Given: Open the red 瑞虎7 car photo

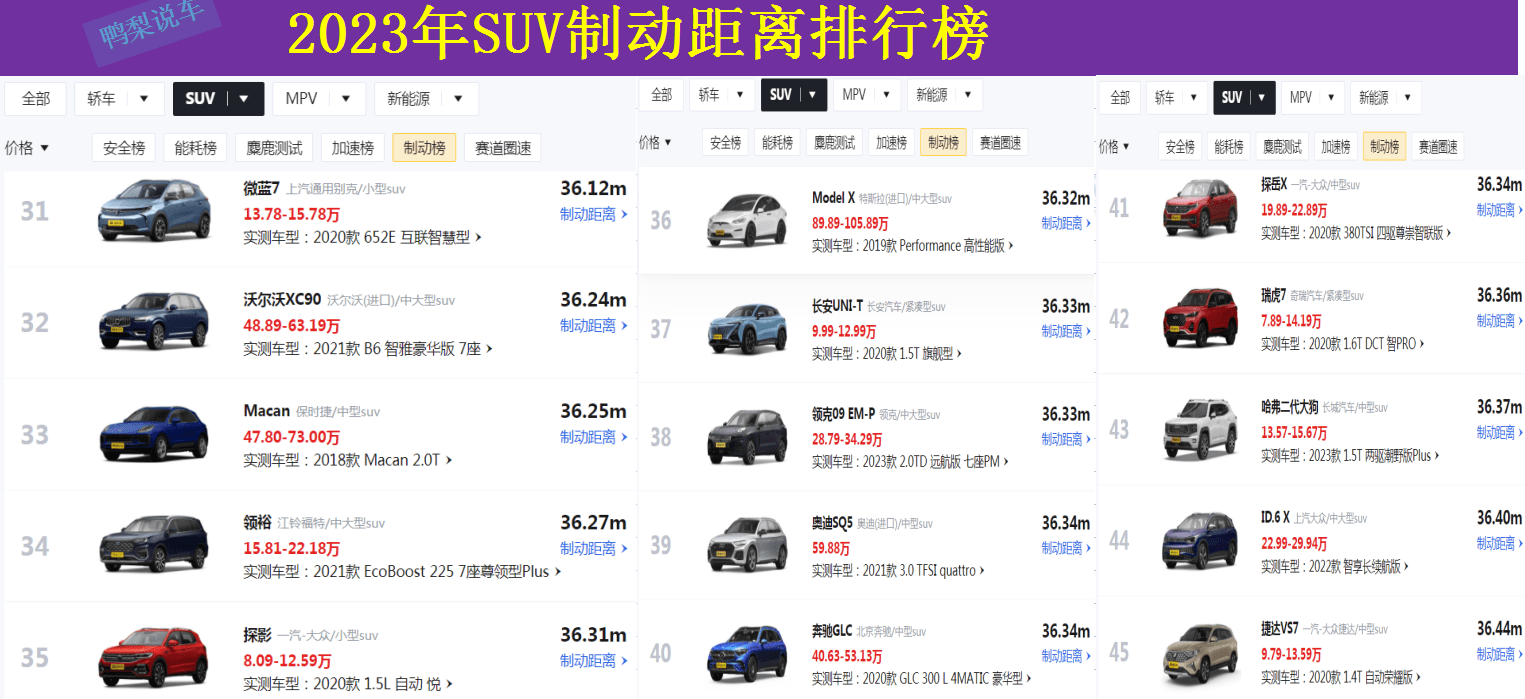Looking at the screenshot, I should tap(1200, 318).
